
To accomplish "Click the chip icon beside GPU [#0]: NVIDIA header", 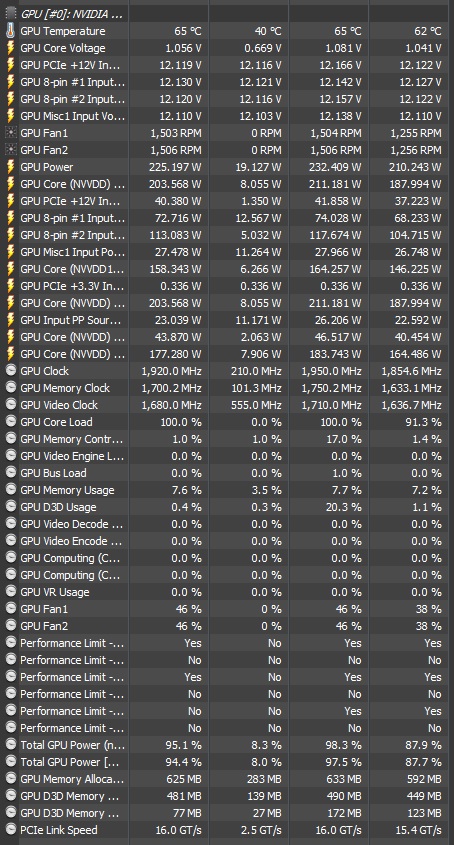I will click(x=11, y=14).
